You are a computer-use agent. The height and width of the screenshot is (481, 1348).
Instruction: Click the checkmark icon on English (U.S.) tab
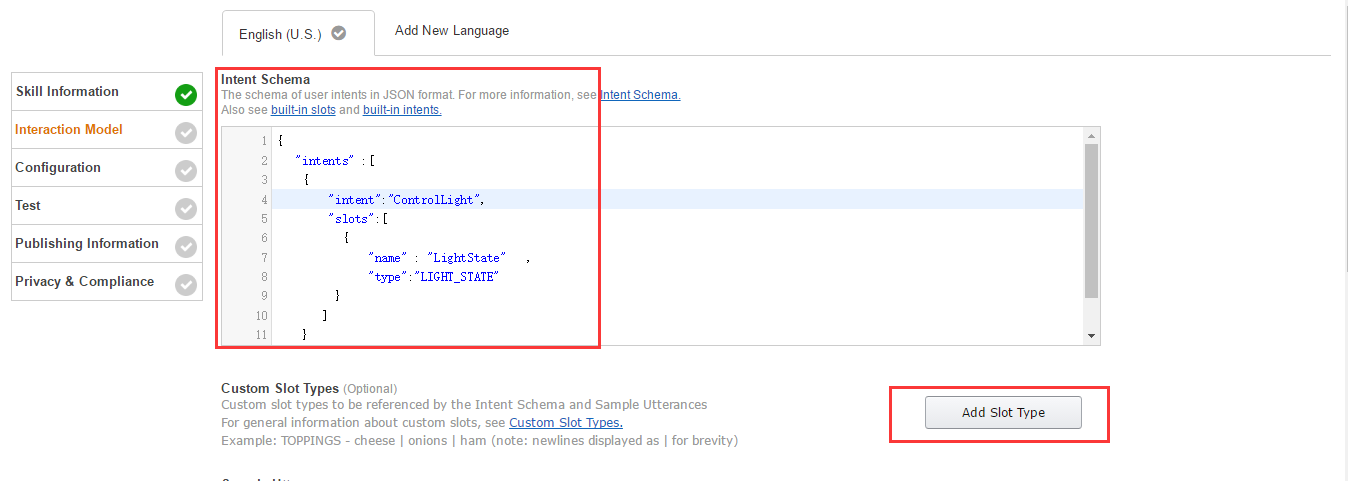point(339,33)
